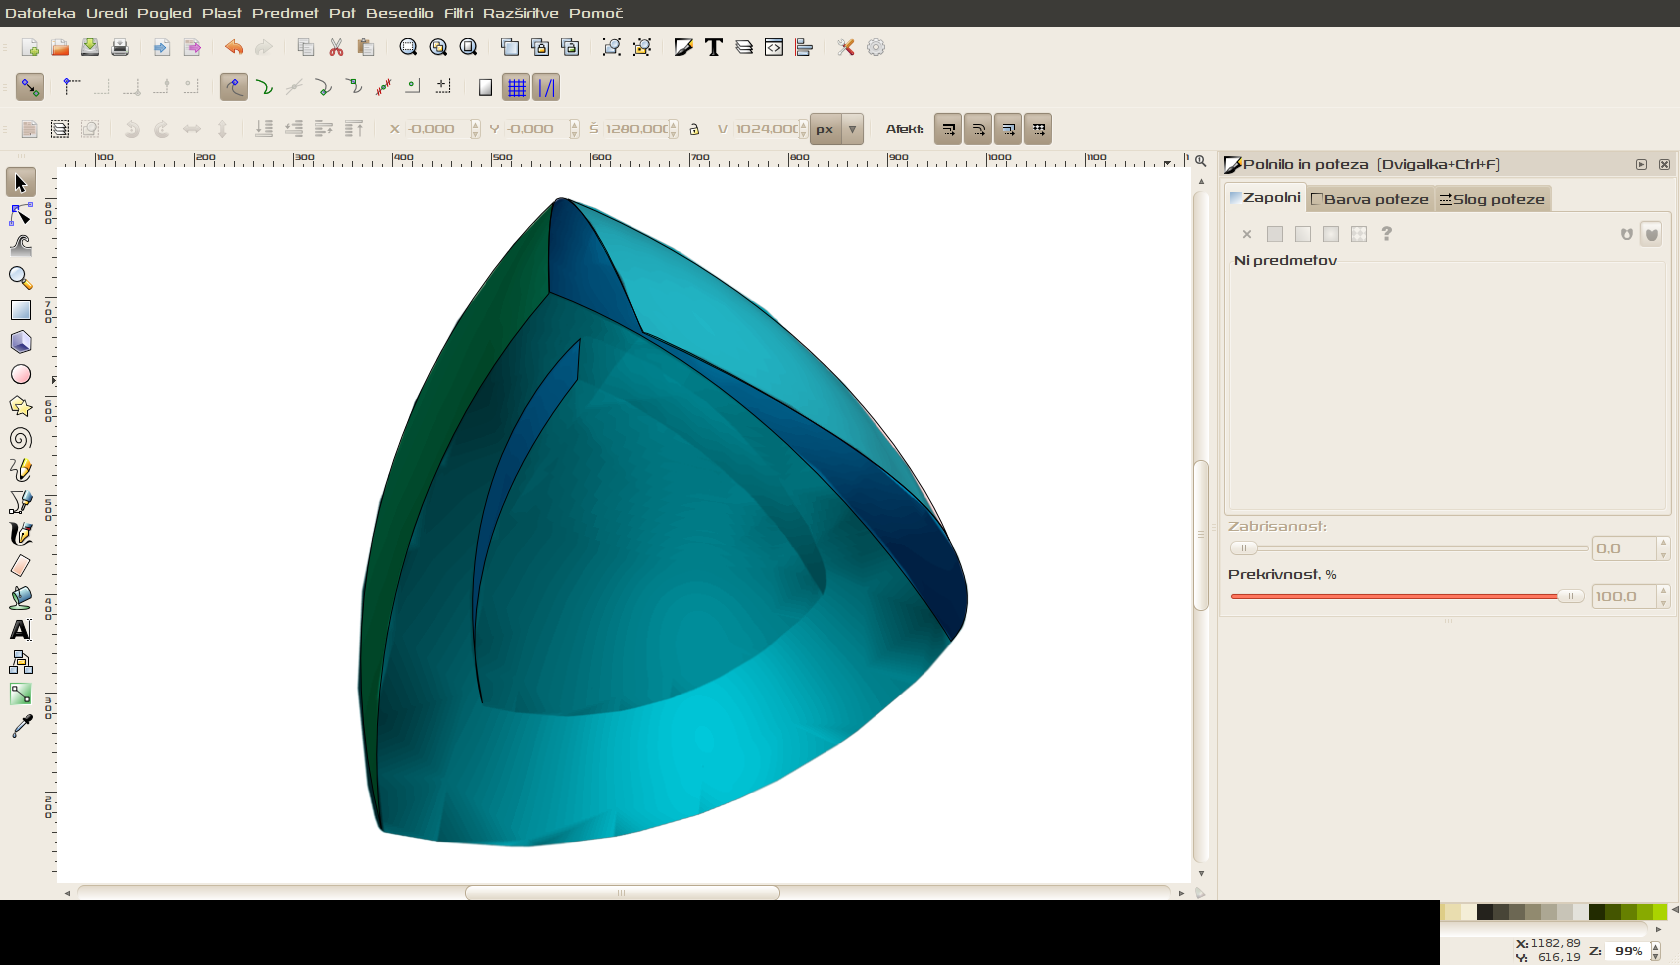Open the Filtri menu

(459, 13)
